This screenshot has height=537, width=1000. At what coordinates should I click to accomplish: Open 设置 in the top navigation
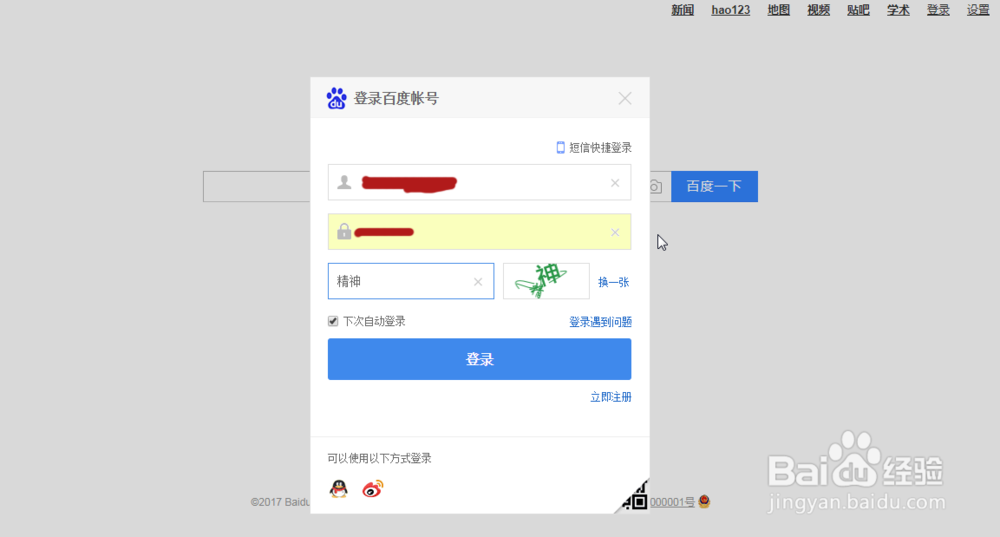point(978,10)
